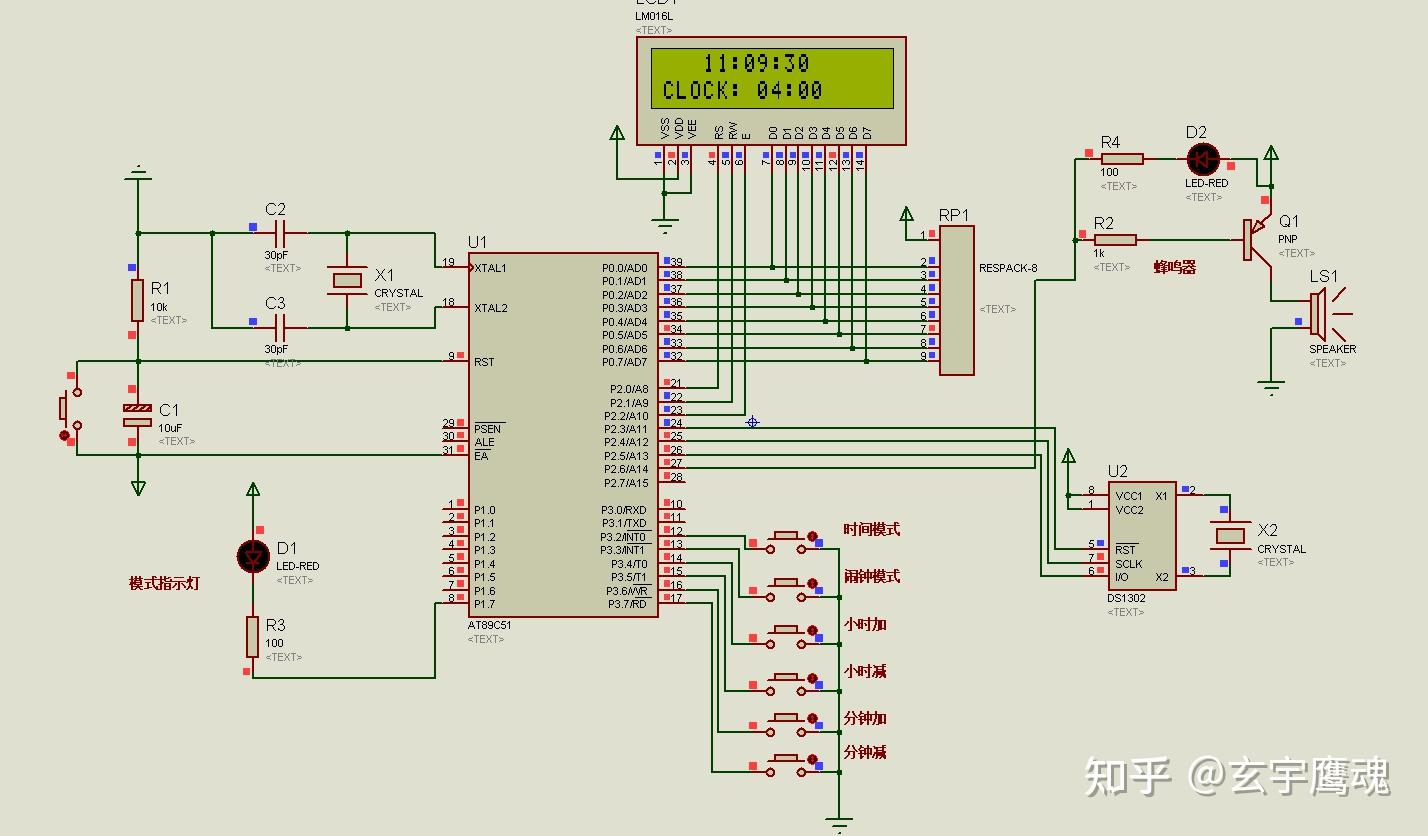The image size is (1428, 836).
Task: Select crystal X2 symbol
Action: point(1230,535)
